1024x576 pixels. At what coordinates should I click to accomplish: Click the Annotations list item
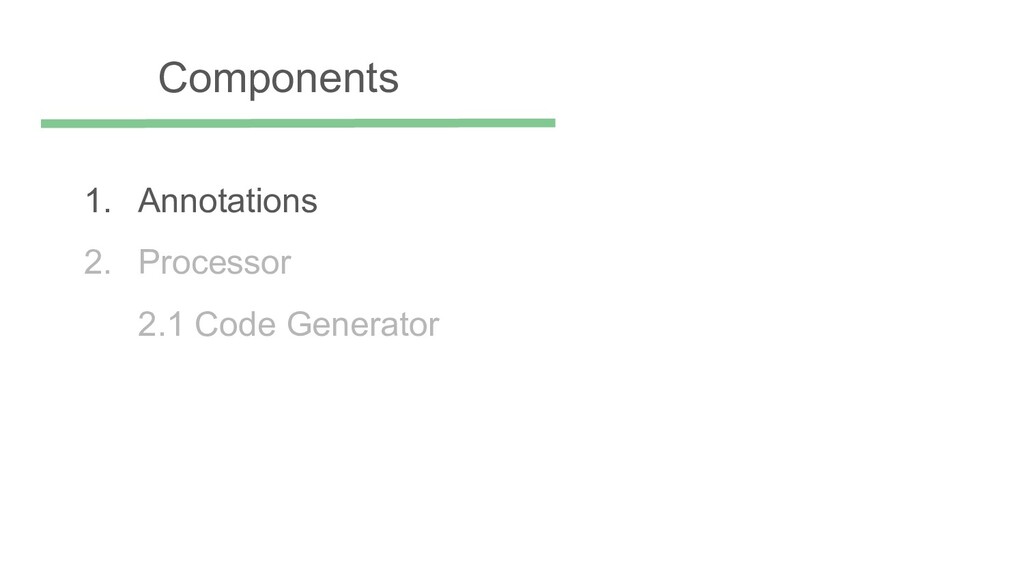pos(227,200)
